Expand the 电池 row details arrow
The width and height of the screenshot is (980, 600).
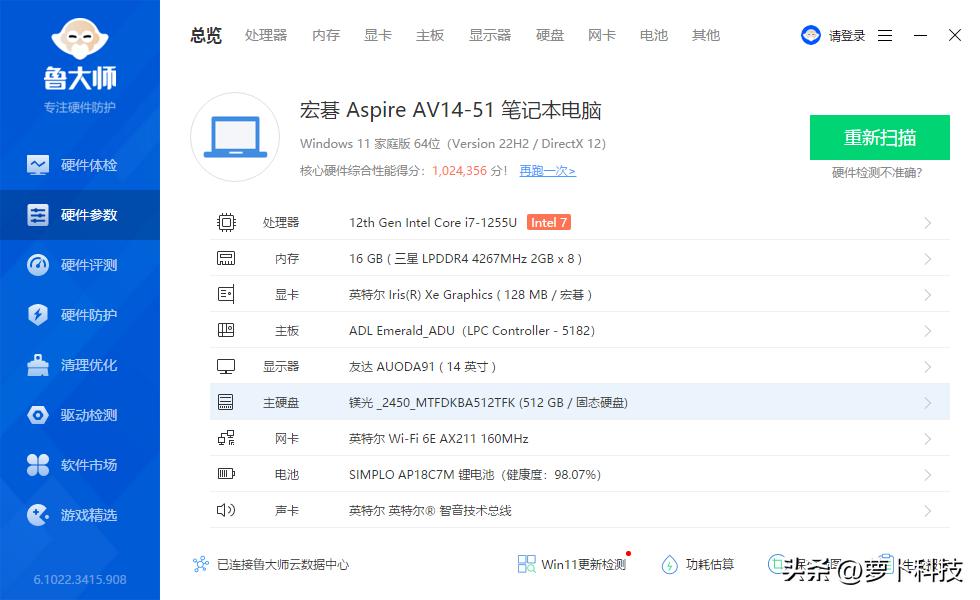[x=928, y=475]
